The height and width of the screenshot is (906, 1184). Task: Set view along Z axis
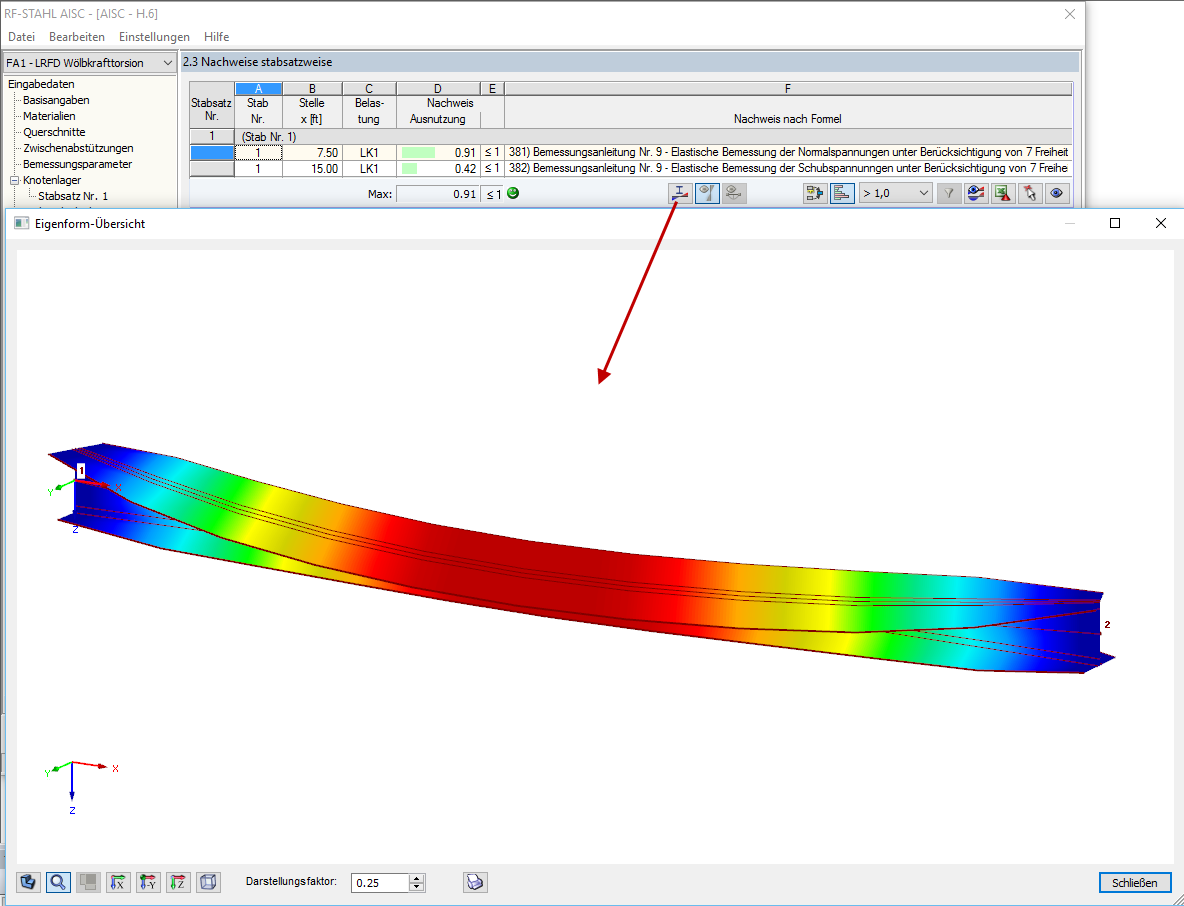tap(178, 882)
